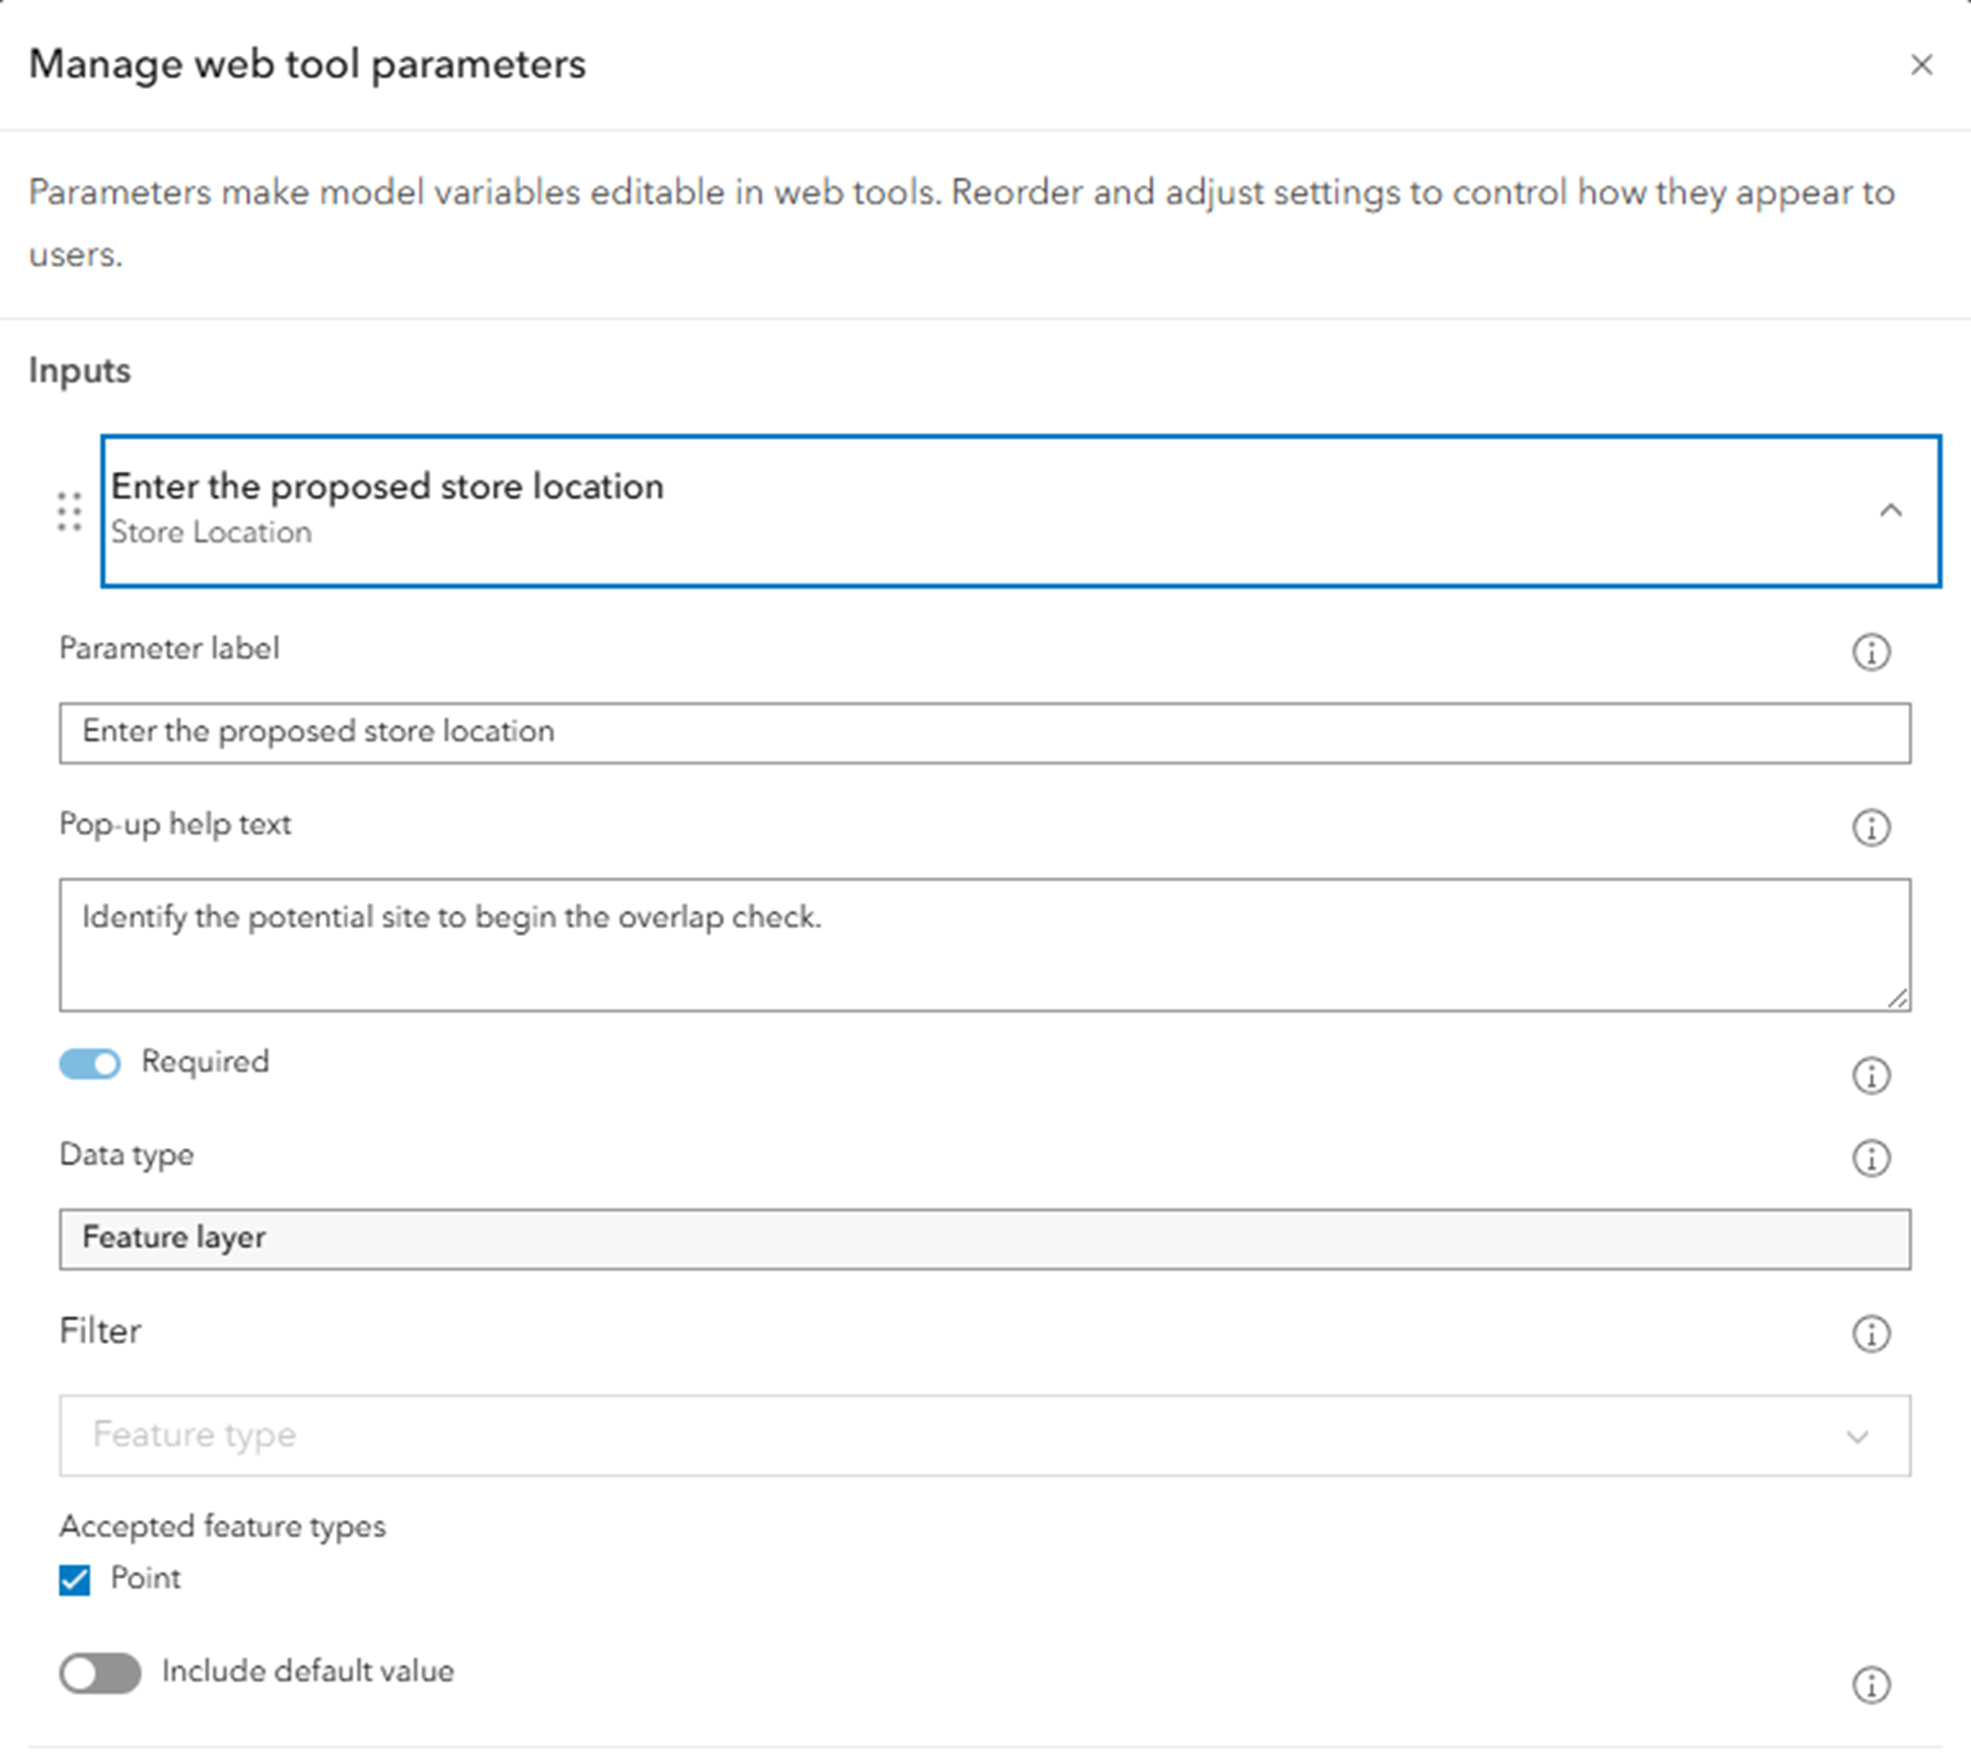Grab the drag handle for Store Location parameter

point(69,512)
